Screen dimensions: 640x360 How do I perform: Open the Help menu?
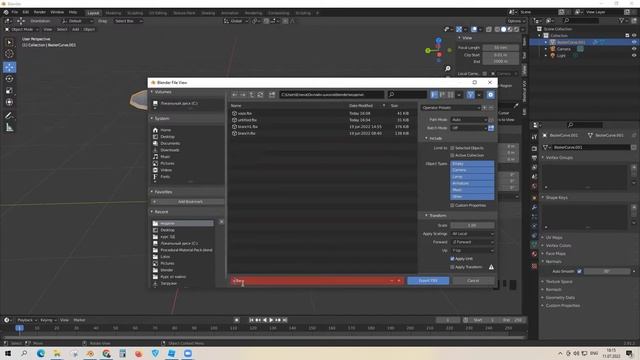coord(73,12)
